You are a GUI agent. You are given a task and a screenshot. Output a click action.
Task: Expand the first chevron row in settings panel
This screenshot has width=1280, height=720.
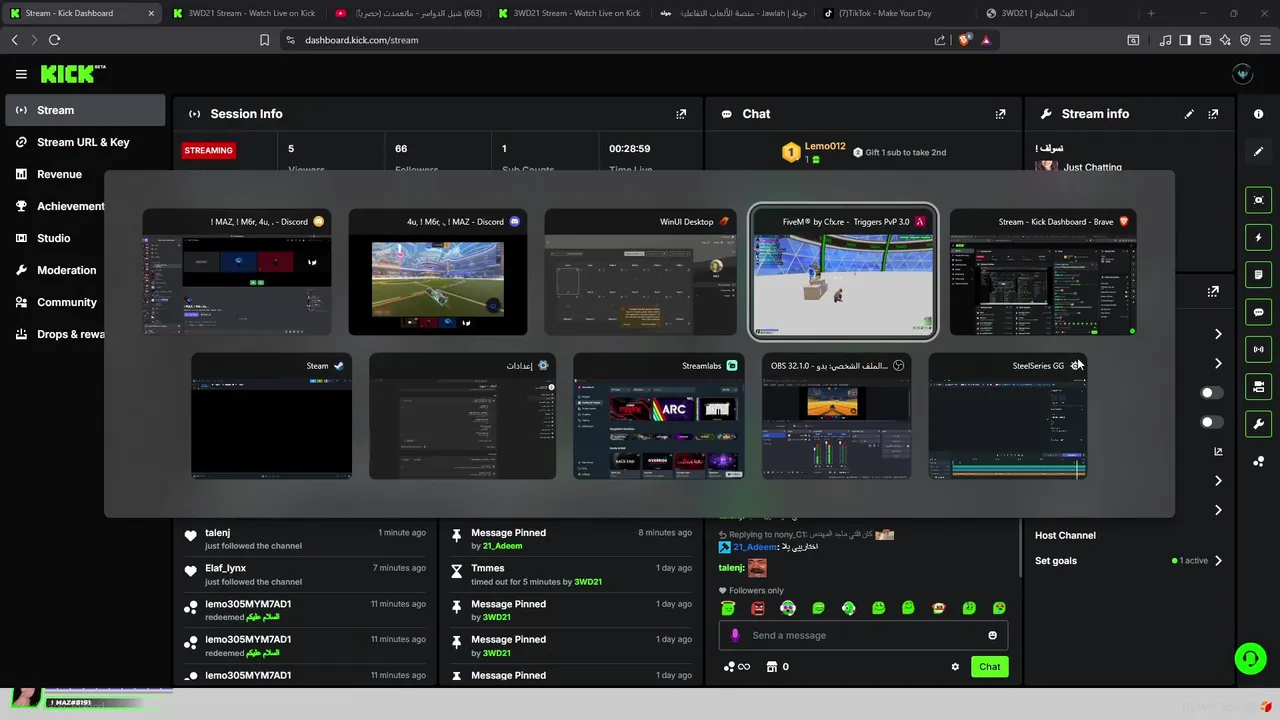1218,334
